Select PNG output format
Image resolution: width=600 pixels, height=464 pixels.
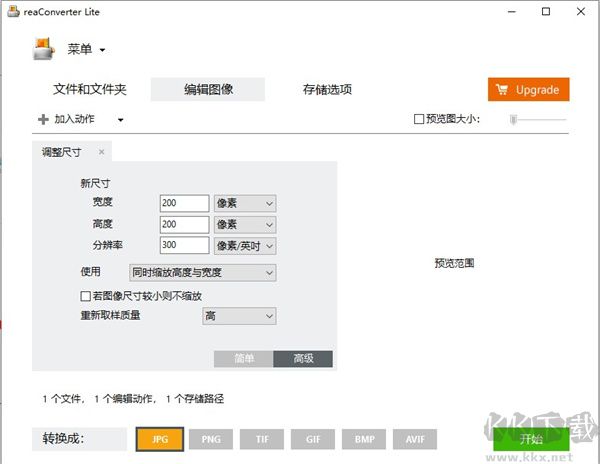(210, 438)
